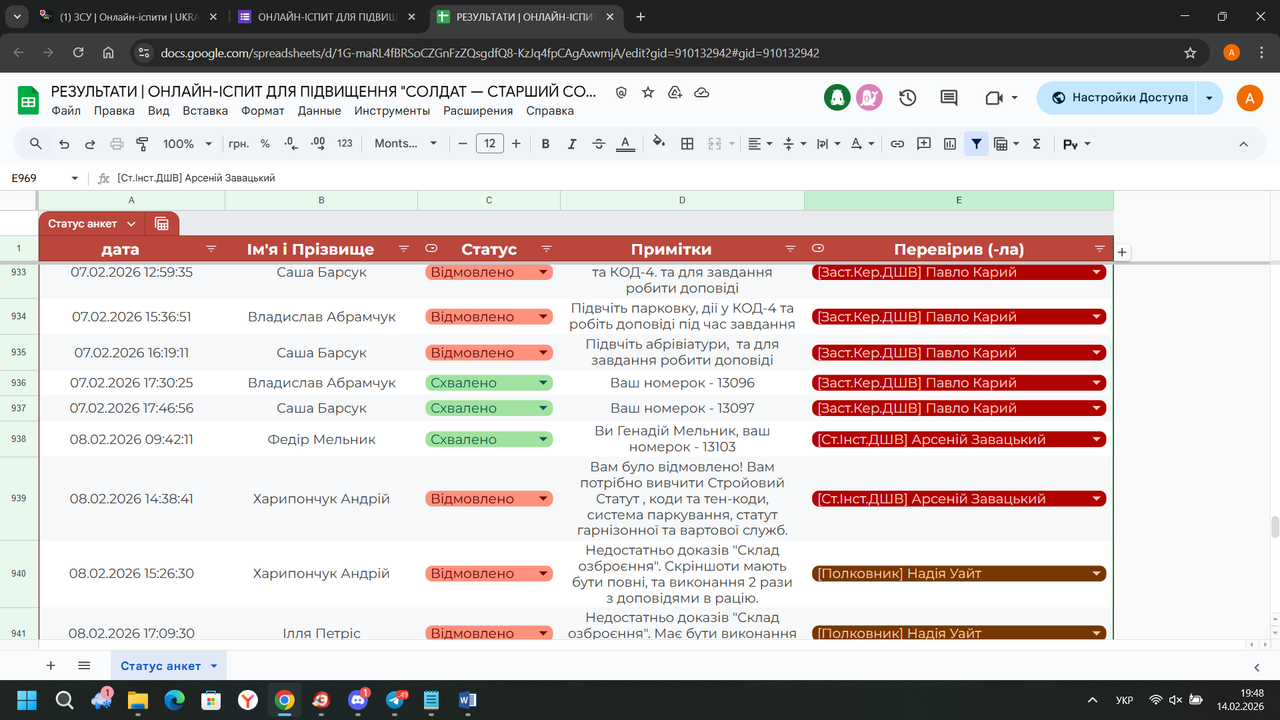Toggle the filter button in toolbar
Viewport: 1280px width, 720px height.
976,144
